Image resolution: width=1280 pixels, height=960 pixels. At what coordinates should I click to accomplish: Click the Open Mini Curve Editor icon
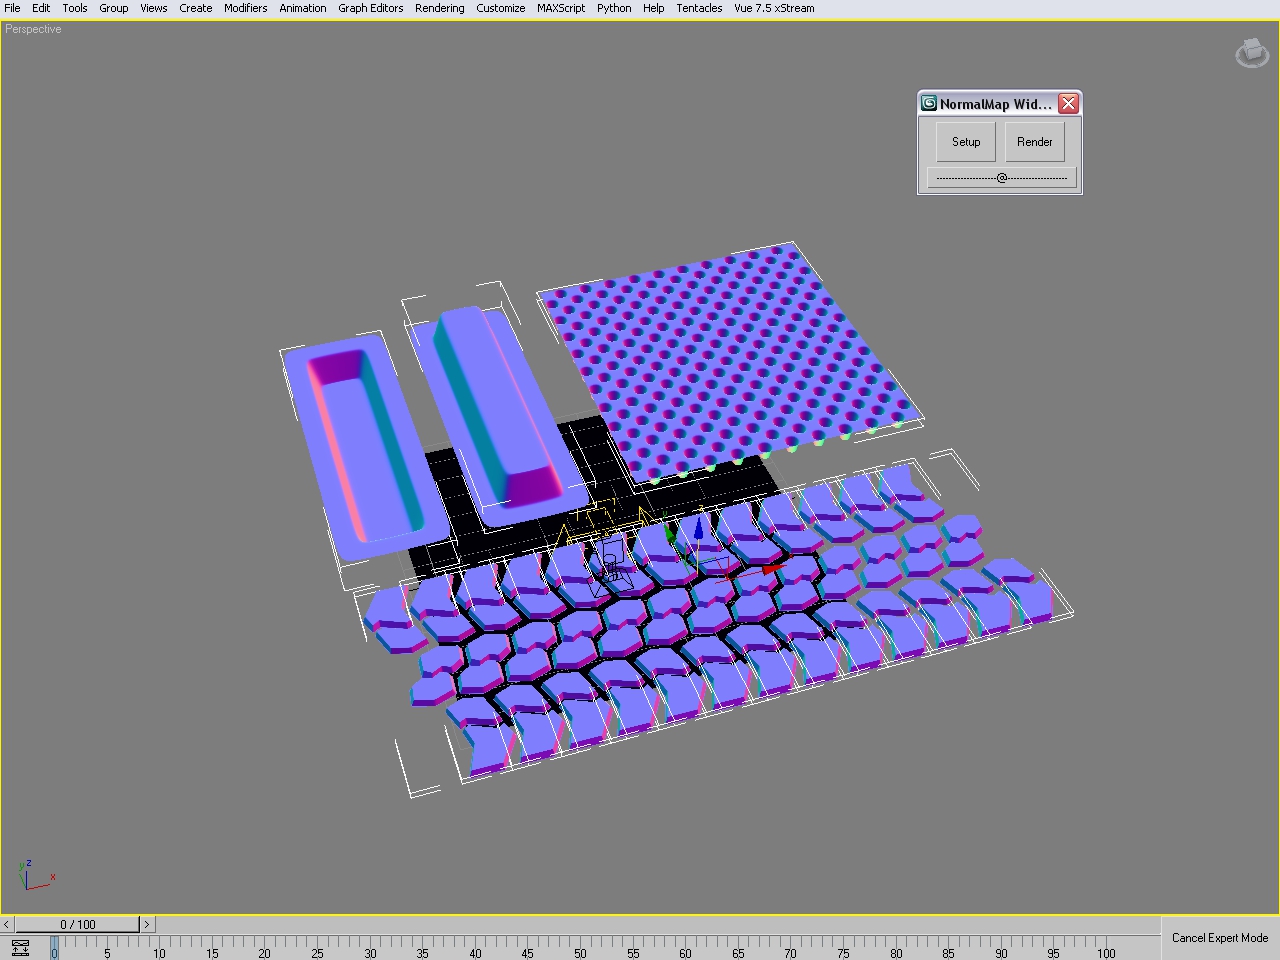(20, 948)
